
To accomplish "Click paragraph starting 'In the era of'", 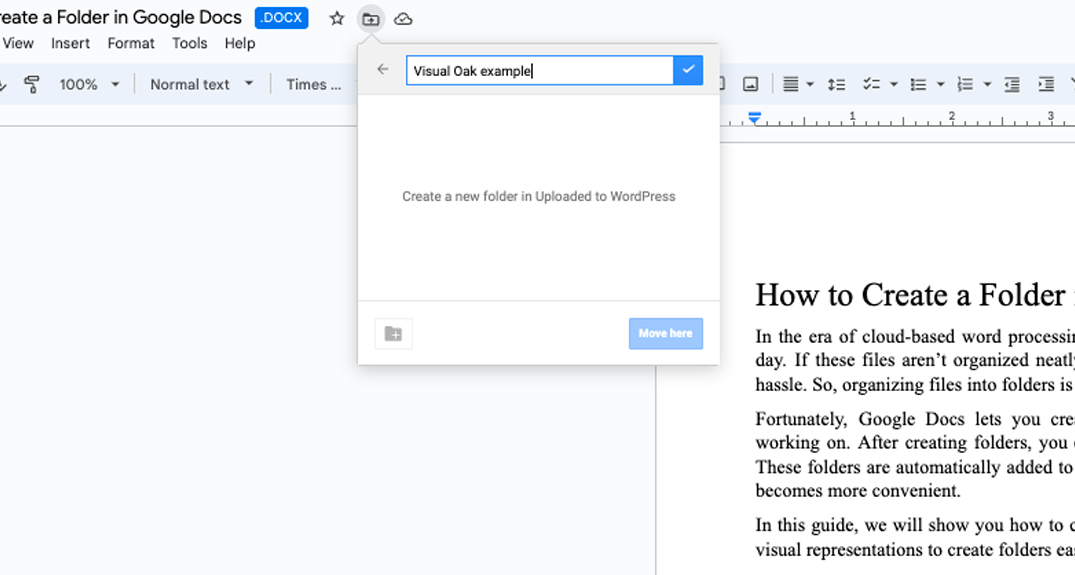I will pyautogui.click(x=915, y=360).
